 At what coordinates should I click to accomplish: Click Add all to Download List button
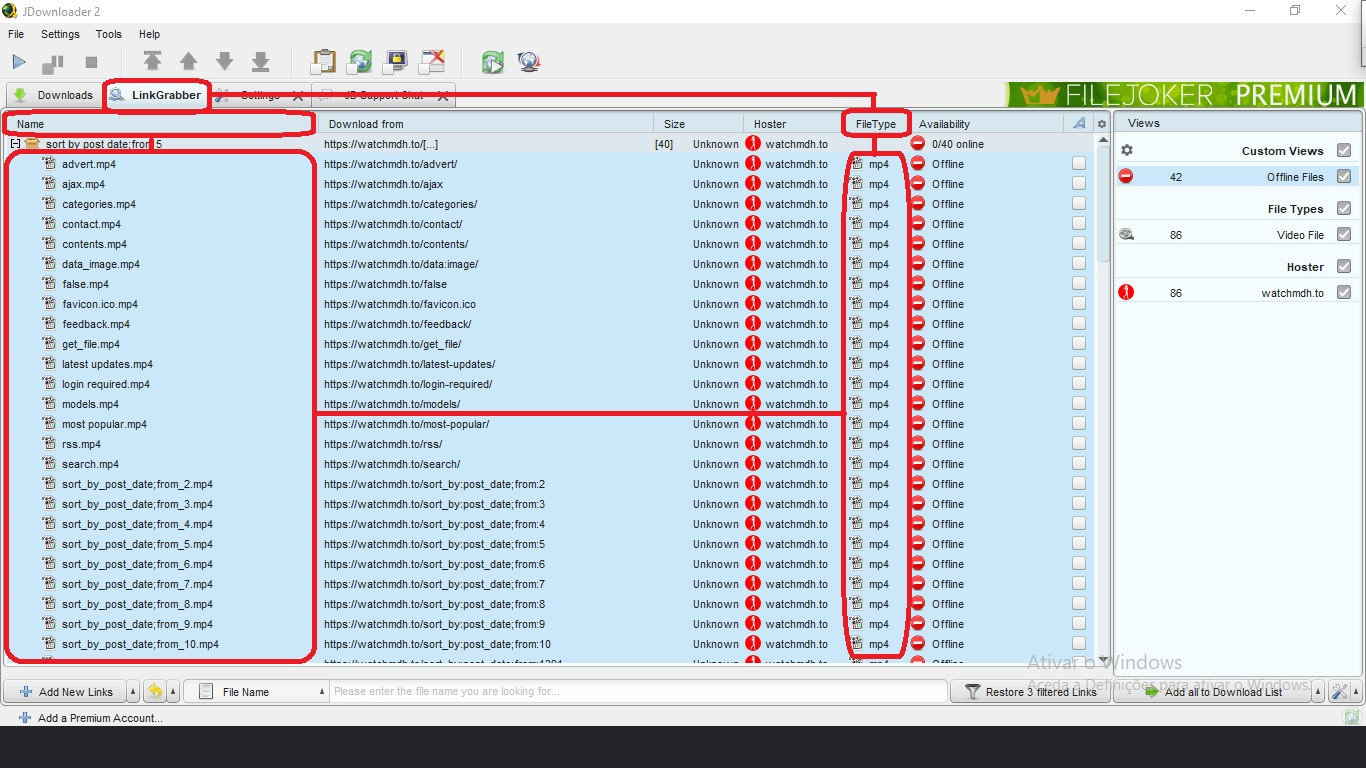point(1212,691)
